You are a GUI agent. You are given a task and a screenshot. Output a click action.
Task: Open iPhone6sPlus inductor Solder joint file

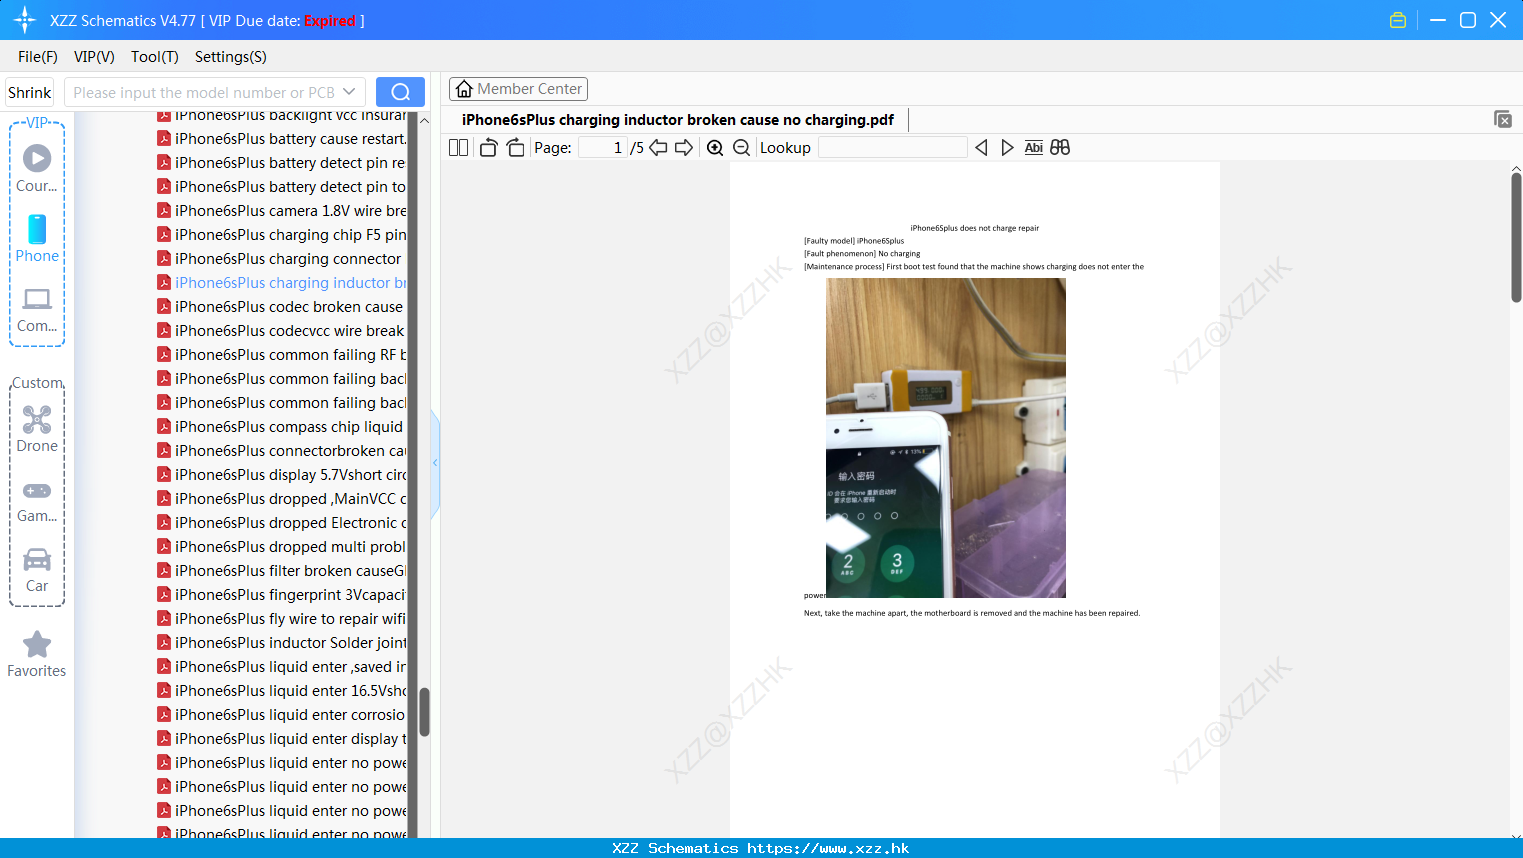[x=282, y=643]
